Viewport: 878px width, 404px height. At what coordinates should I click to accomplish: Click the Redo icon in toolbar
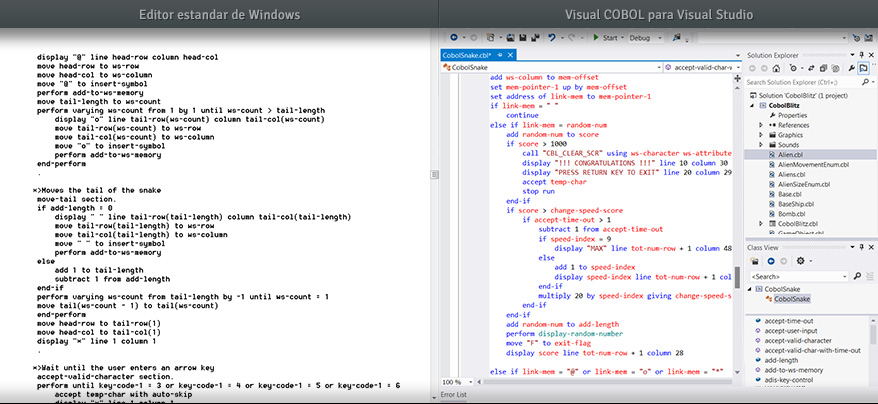(x=572, y=37)
